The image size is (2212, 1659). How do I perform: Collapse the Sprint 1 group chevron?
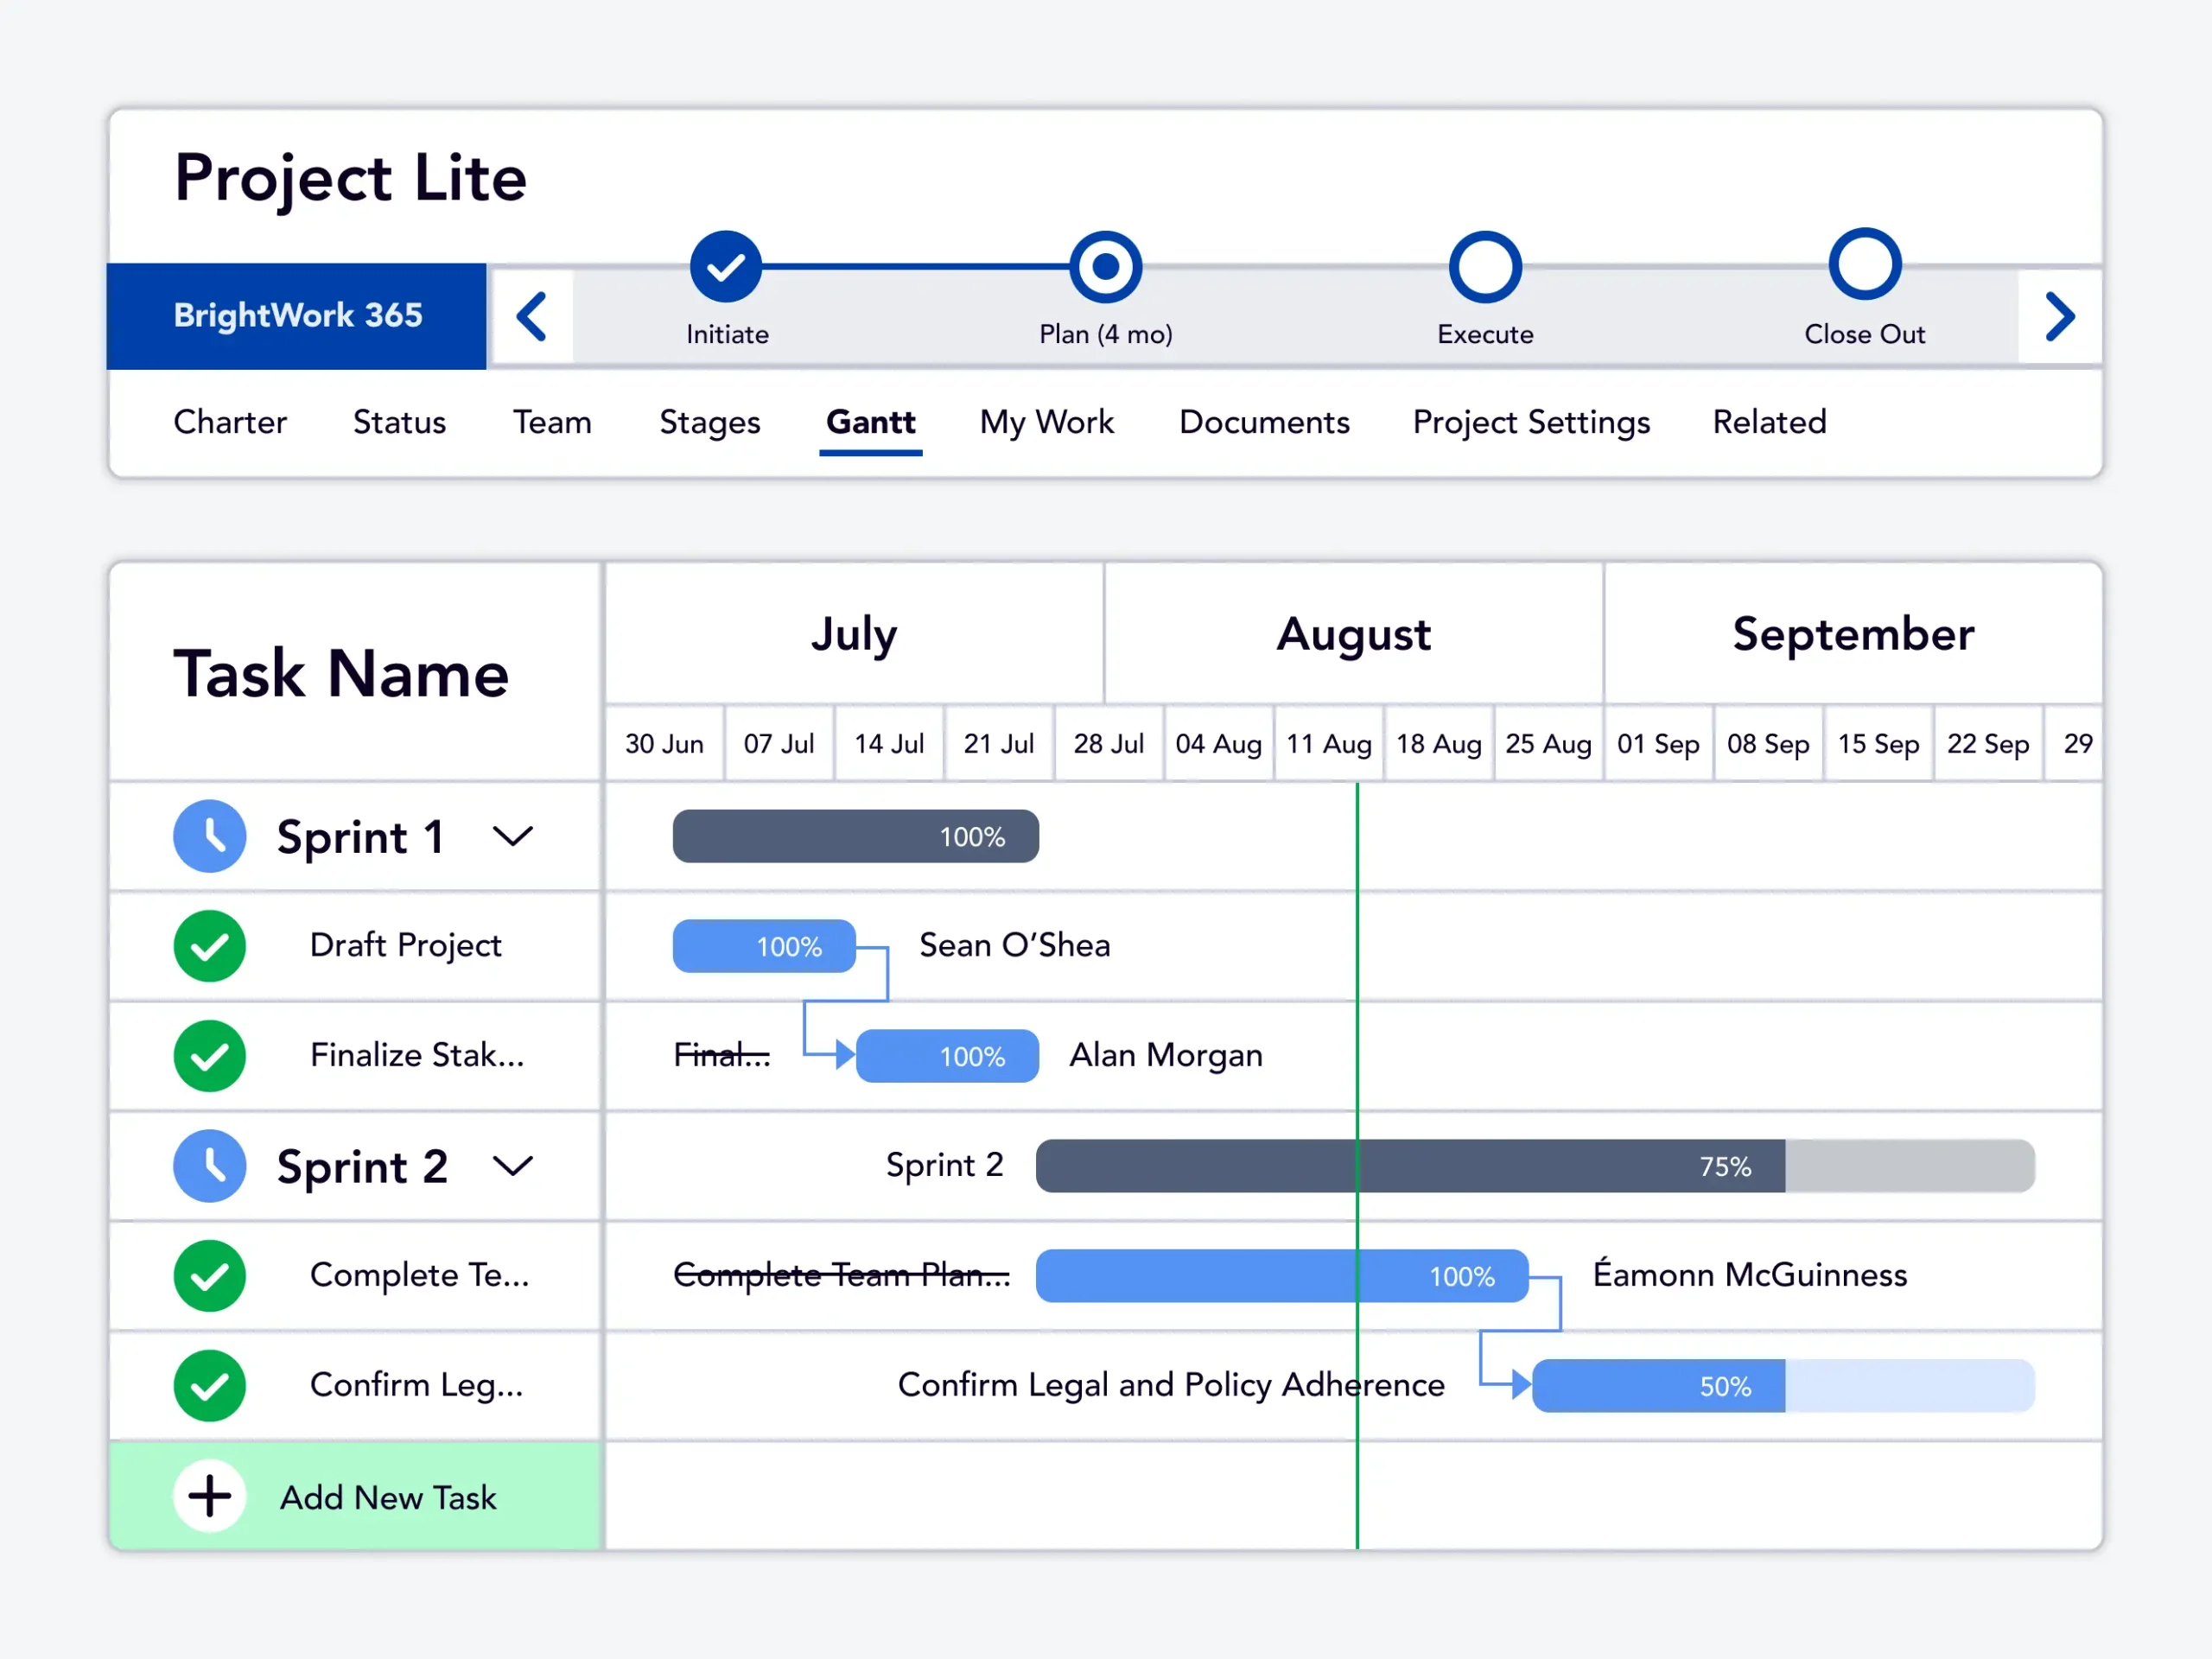[513, 836]
